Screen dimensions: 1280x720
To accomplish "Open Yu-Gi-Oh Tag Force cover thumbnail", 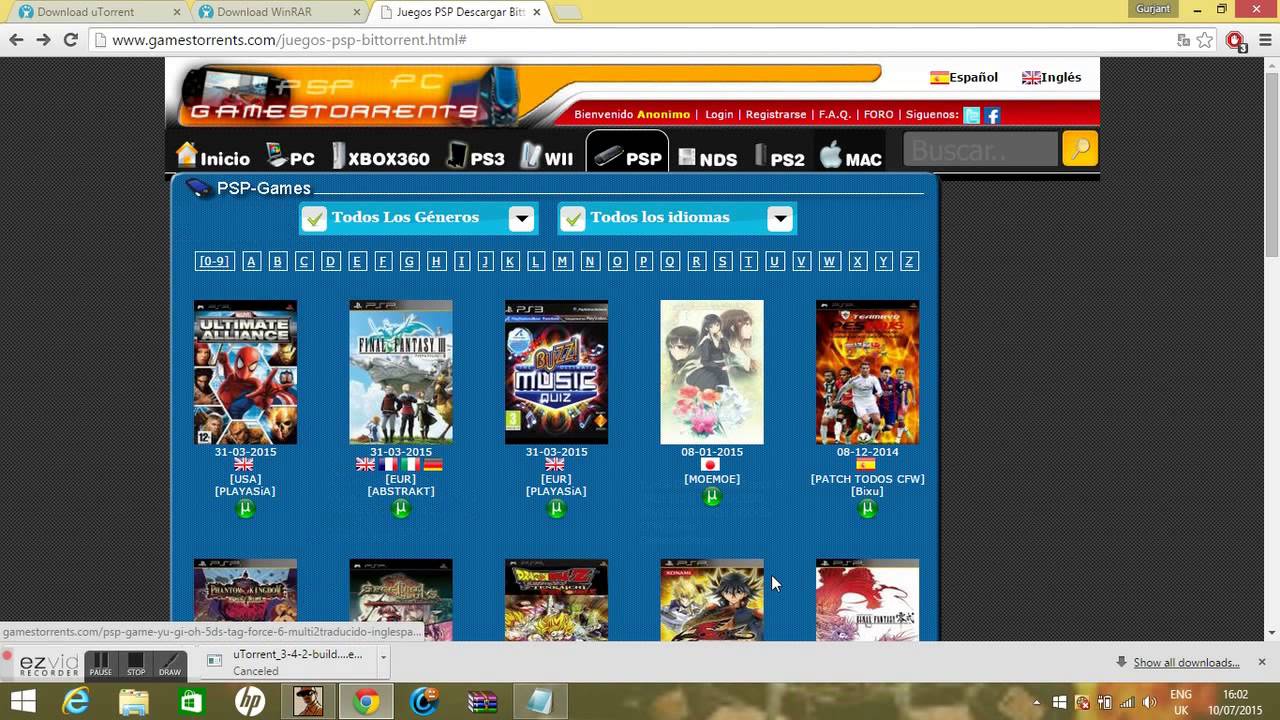I will pyautogui.click(x=712, y=600).
